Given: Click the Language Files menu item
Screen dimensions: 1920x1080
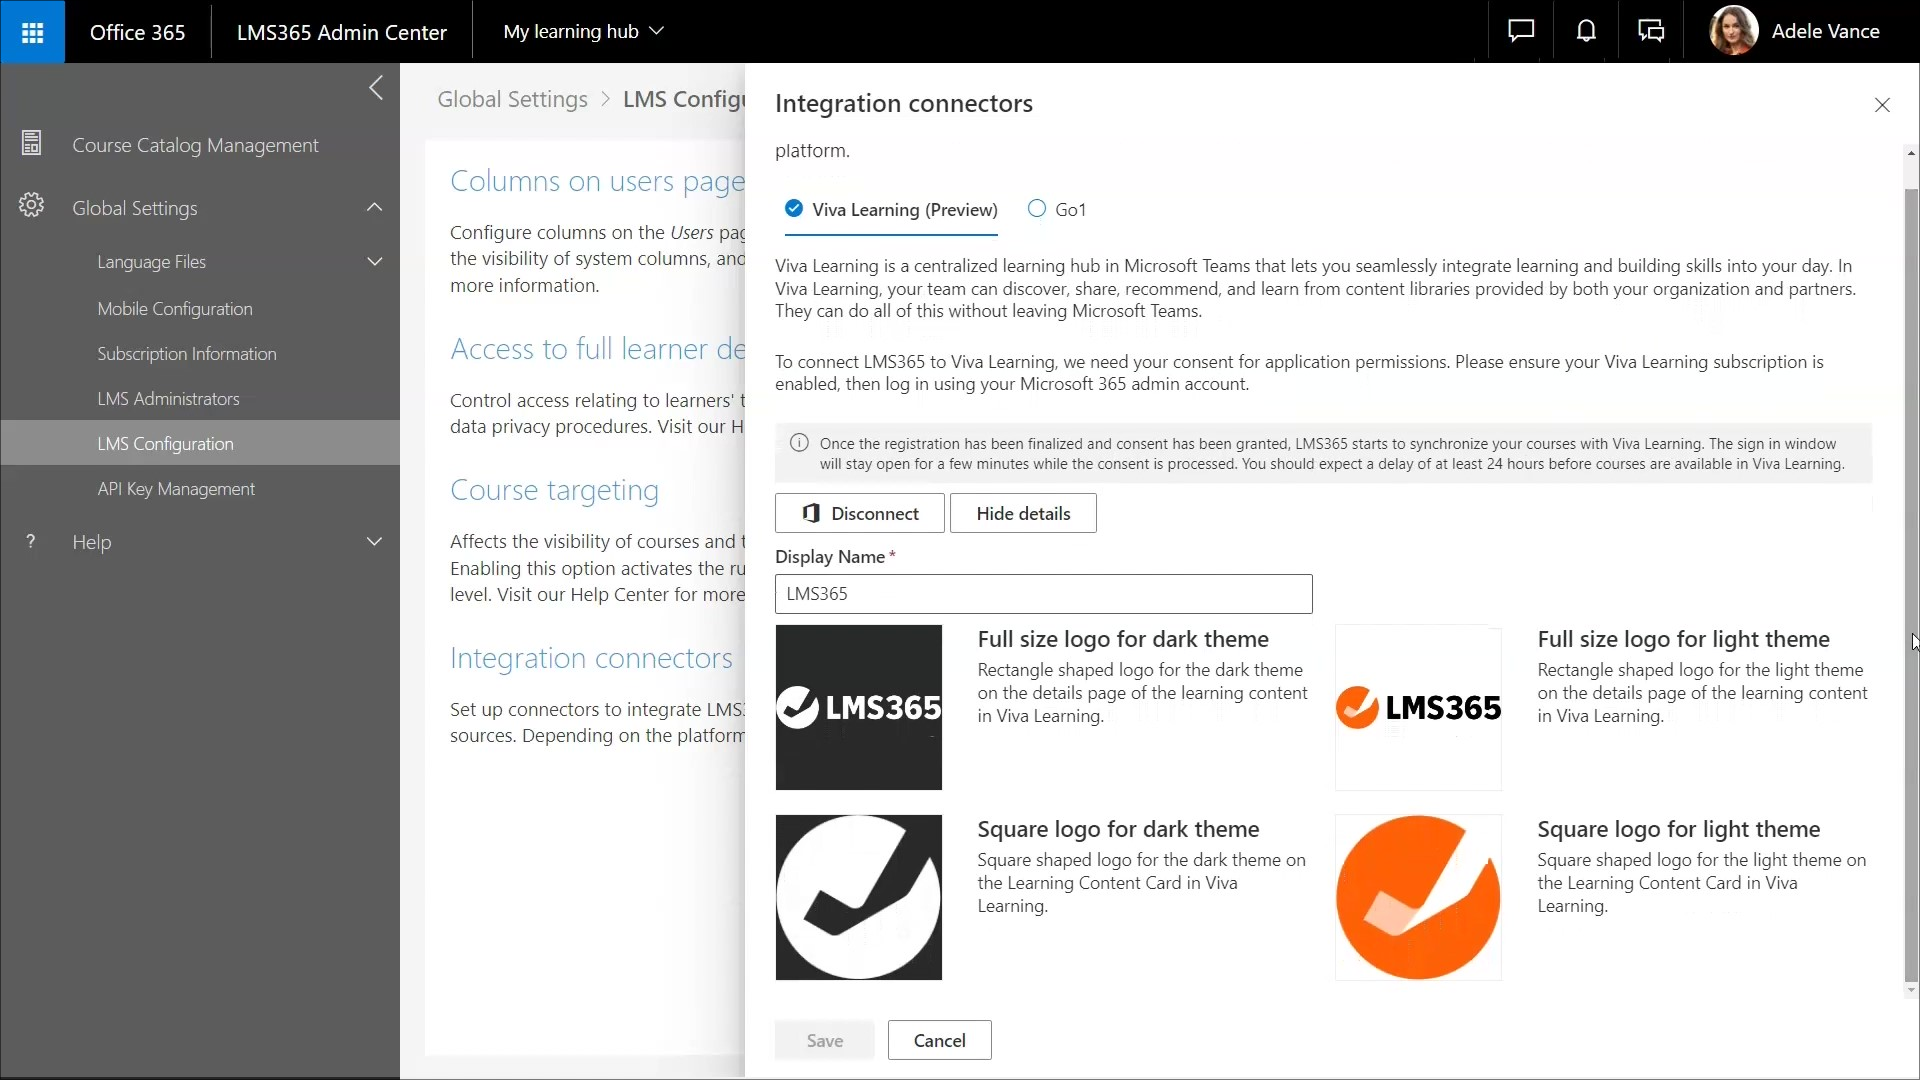Looking at the screenshot, I should [x=151, y=262].
